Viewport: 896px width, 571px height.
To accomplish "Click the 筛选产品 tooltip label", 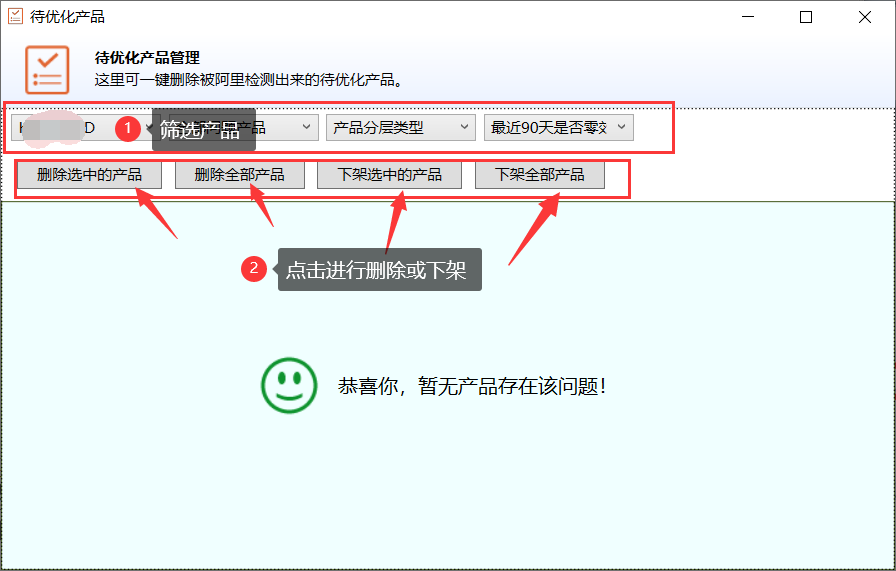I will [200, 129].
